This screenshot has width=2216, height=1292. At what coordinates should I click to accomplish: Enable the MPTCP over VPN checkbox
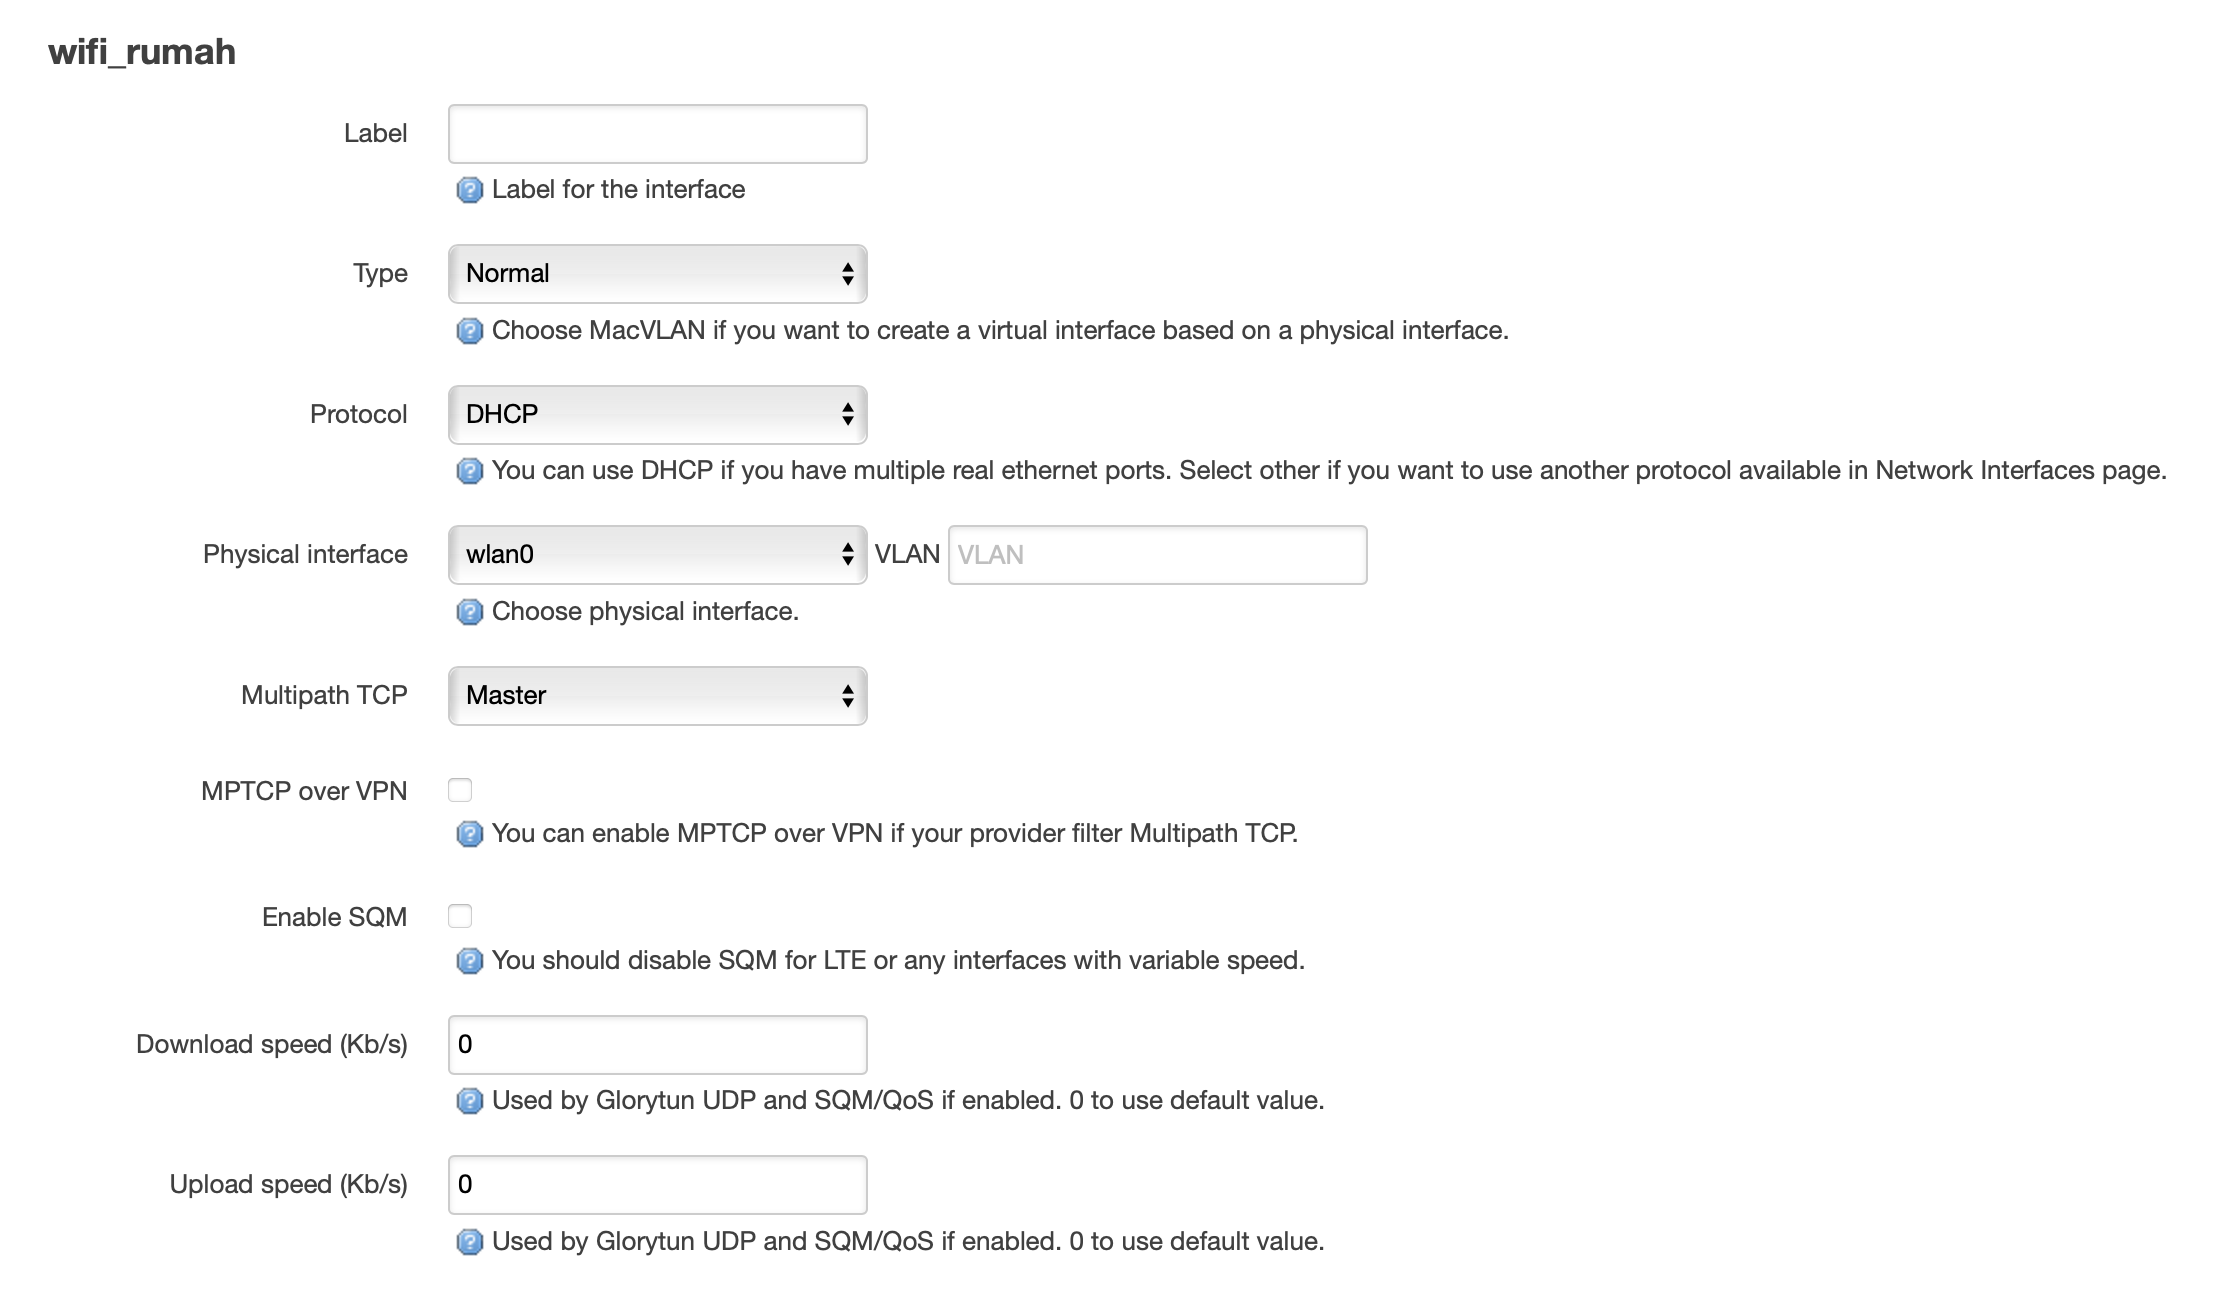(460, 790)
